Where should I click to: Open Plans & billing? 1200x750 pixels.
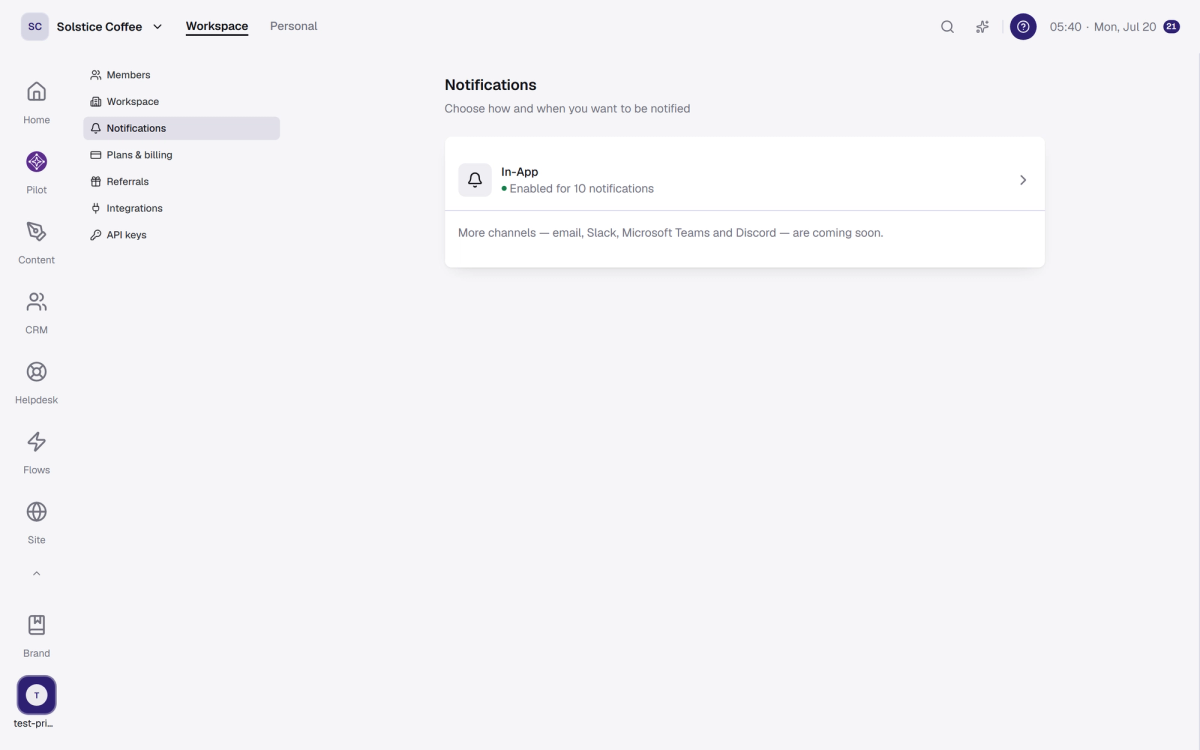[181, 155]
